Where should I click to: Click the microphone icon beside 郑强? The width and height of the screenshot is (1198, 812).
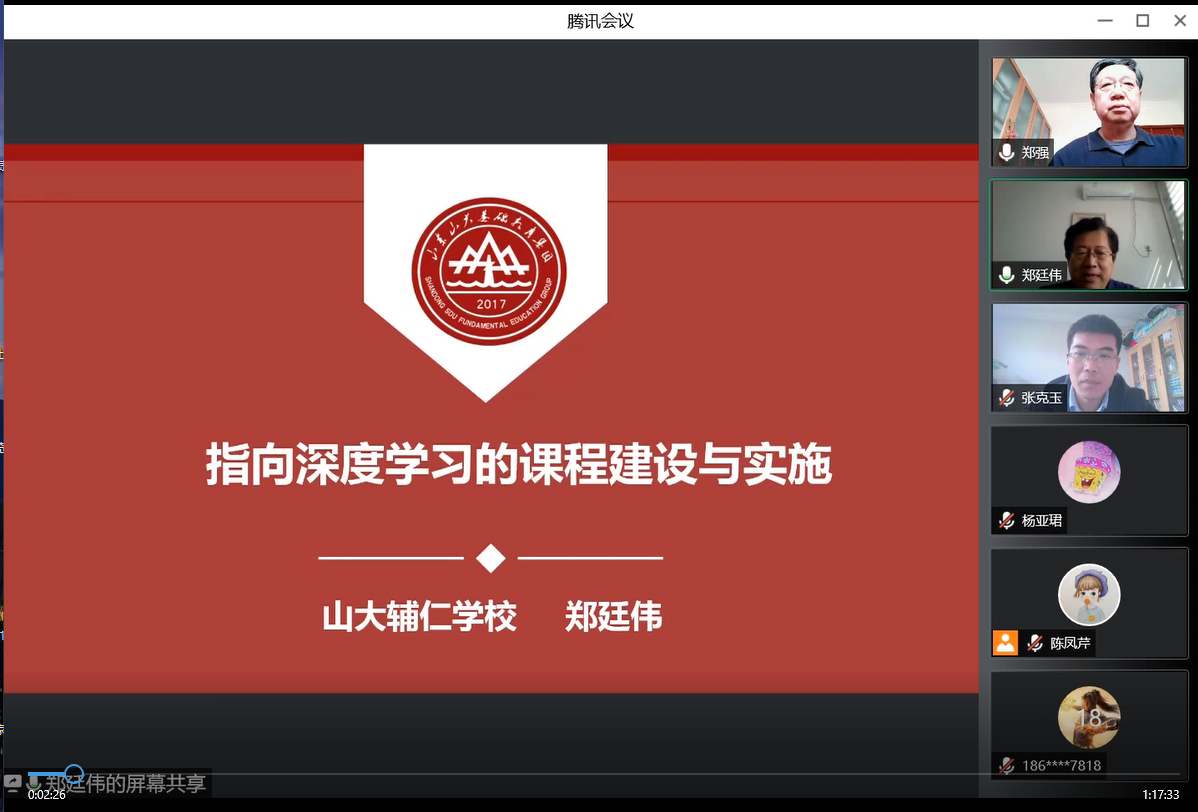point(1007,153)
